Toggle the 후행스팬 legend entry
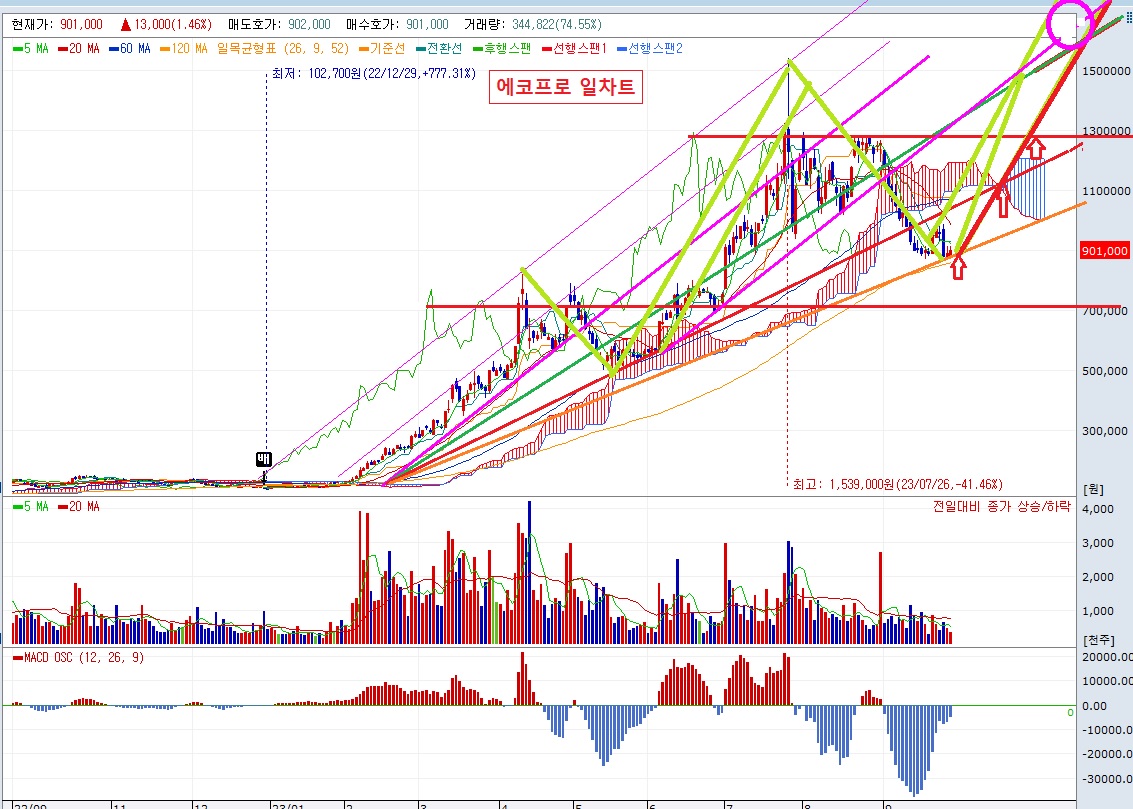The height and width of the screenshot is (809, 1133). (503, 48)
